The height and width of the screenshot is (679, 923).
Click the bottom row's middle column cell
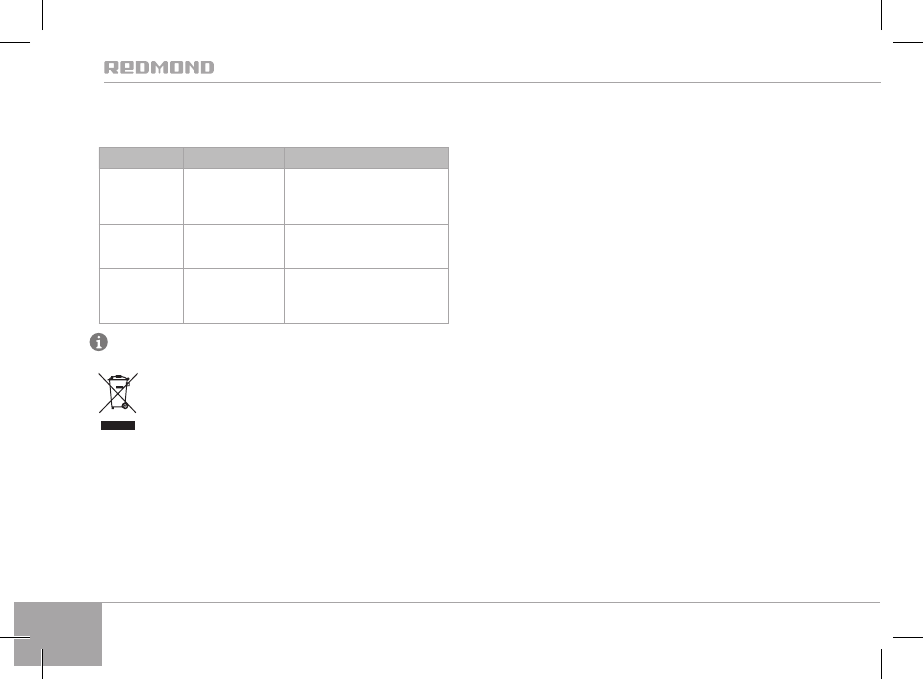click(234, 295)
